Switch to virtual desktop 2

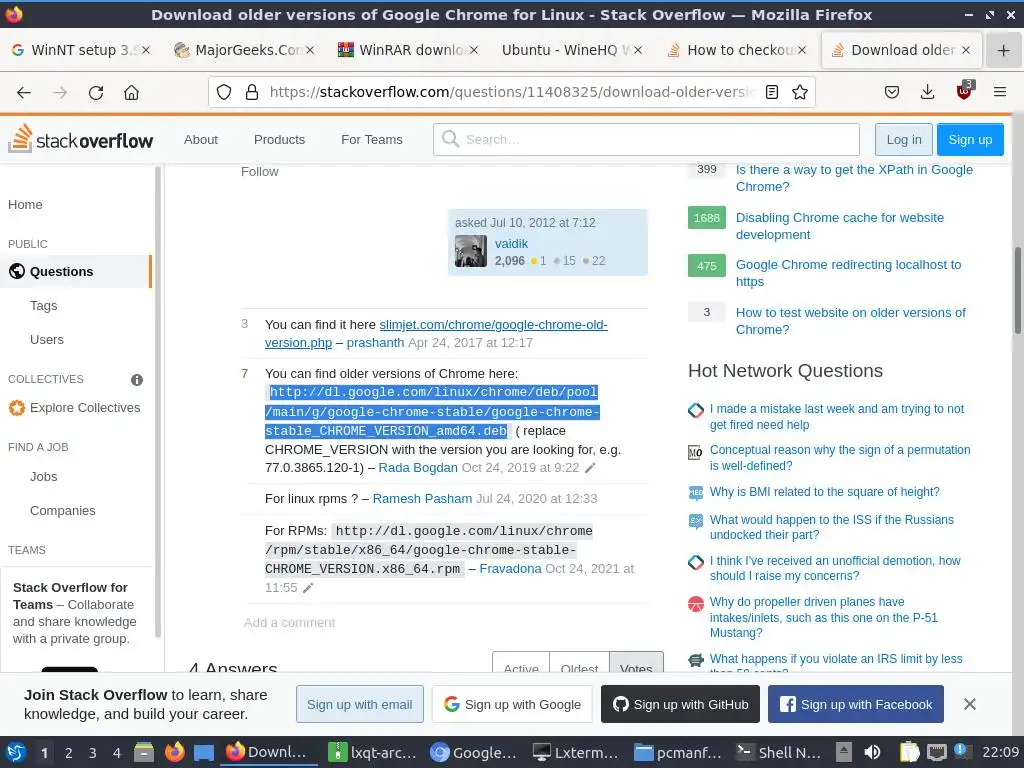click(69, 753)
